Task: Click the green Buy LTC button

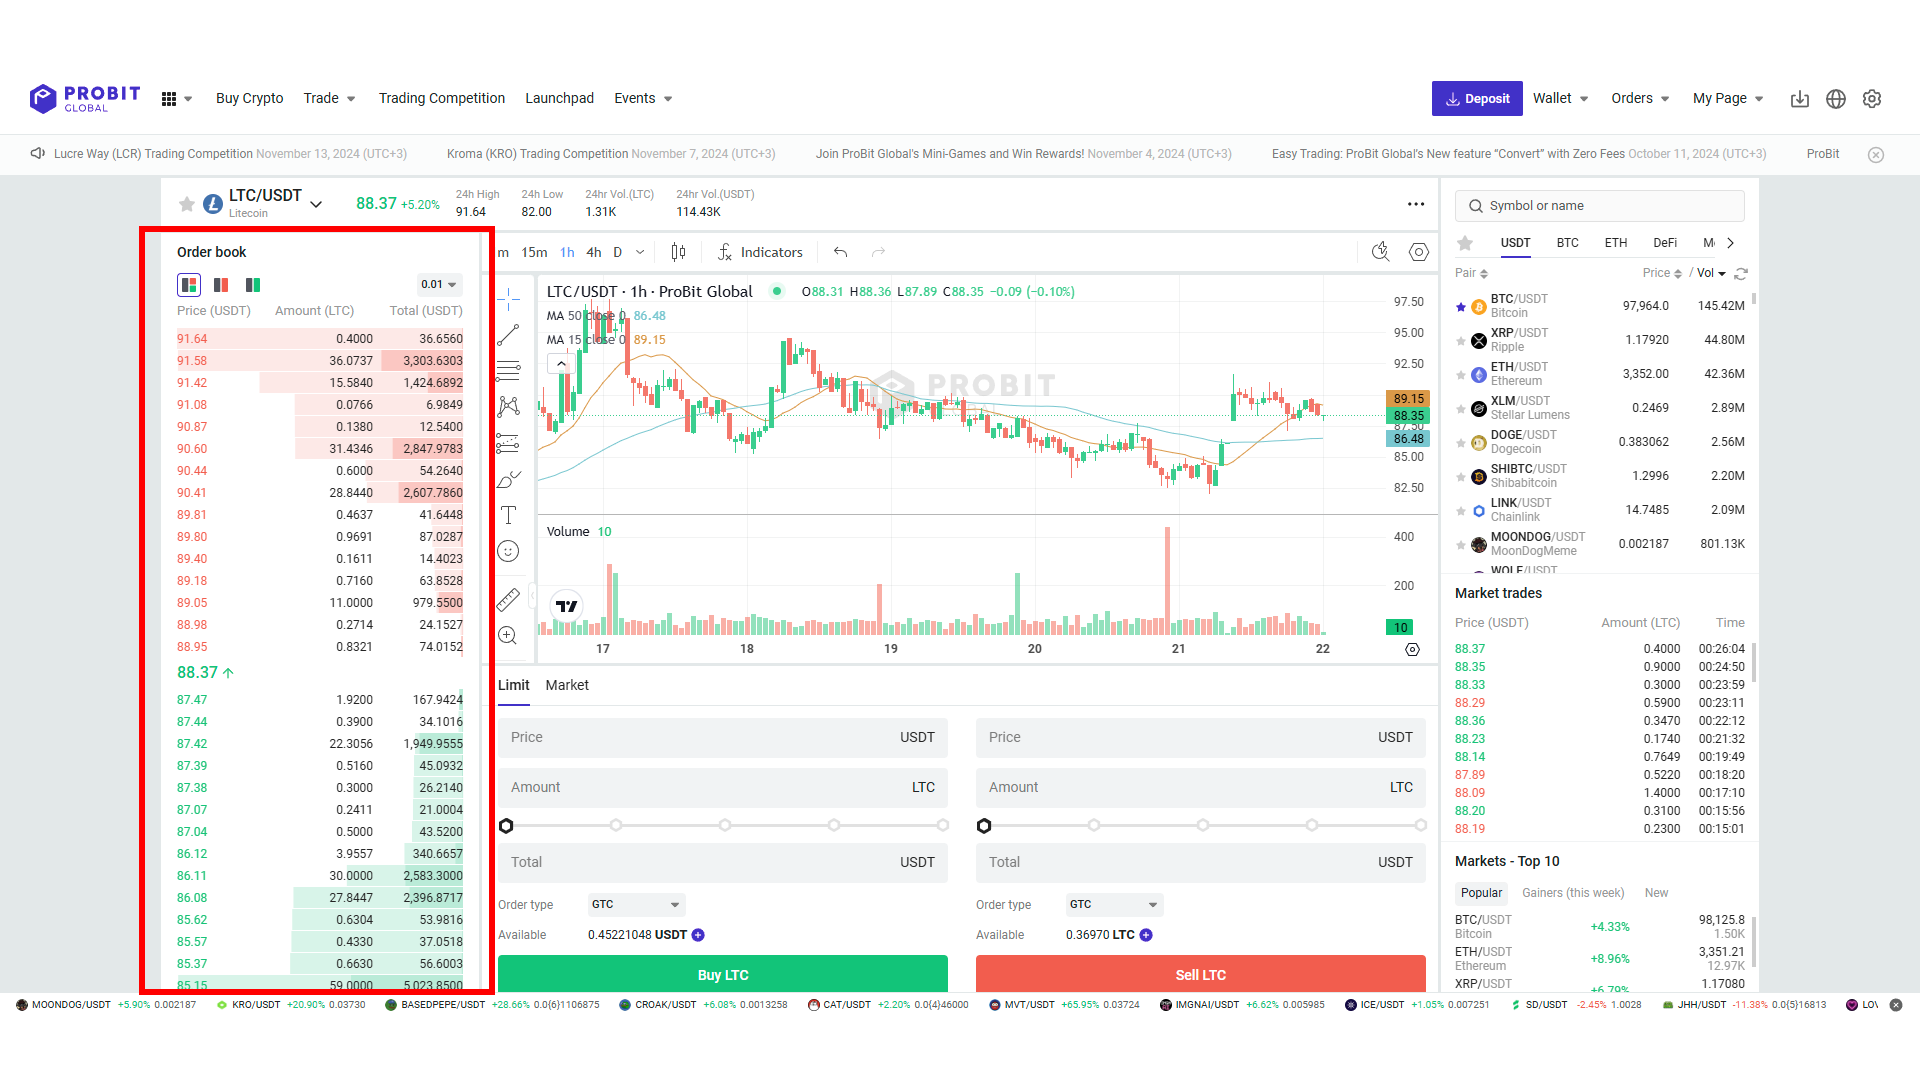Action: pyautogui.click(x=723, y=973)
